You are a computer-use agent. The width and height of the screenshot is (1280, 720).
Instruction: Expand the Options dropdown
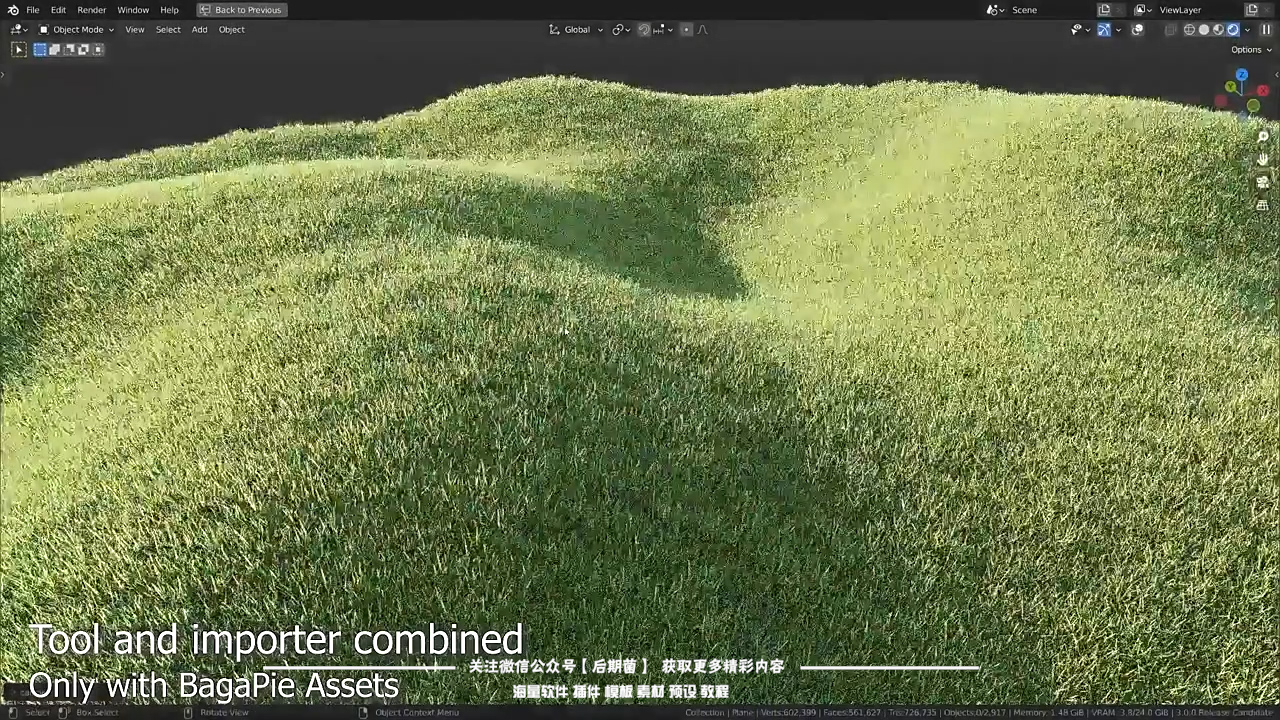[1250, 50]
